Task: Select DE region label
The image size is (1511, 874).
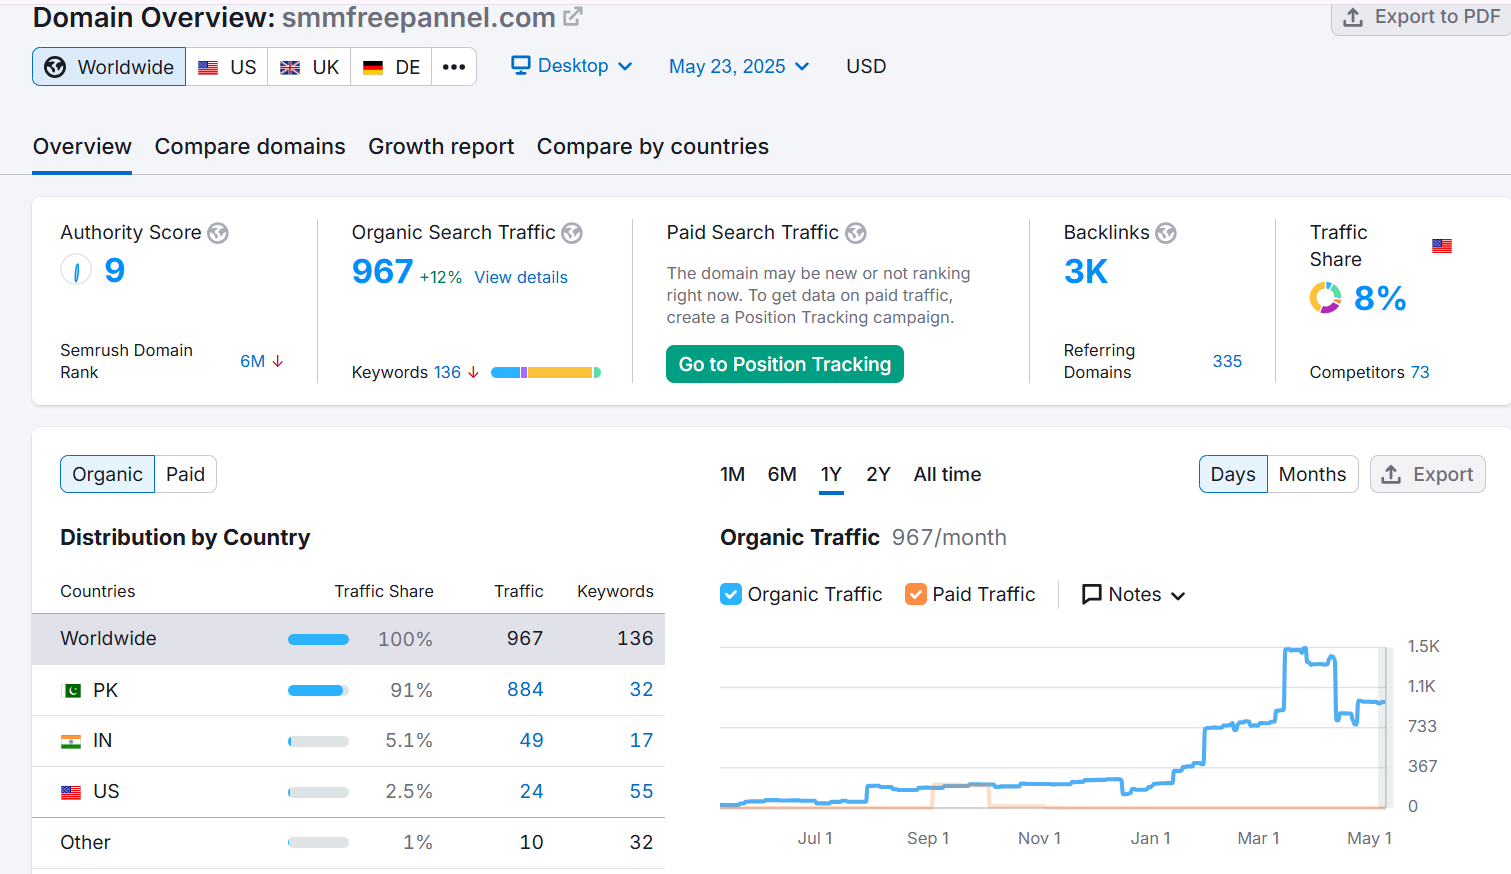Action: 408,67
